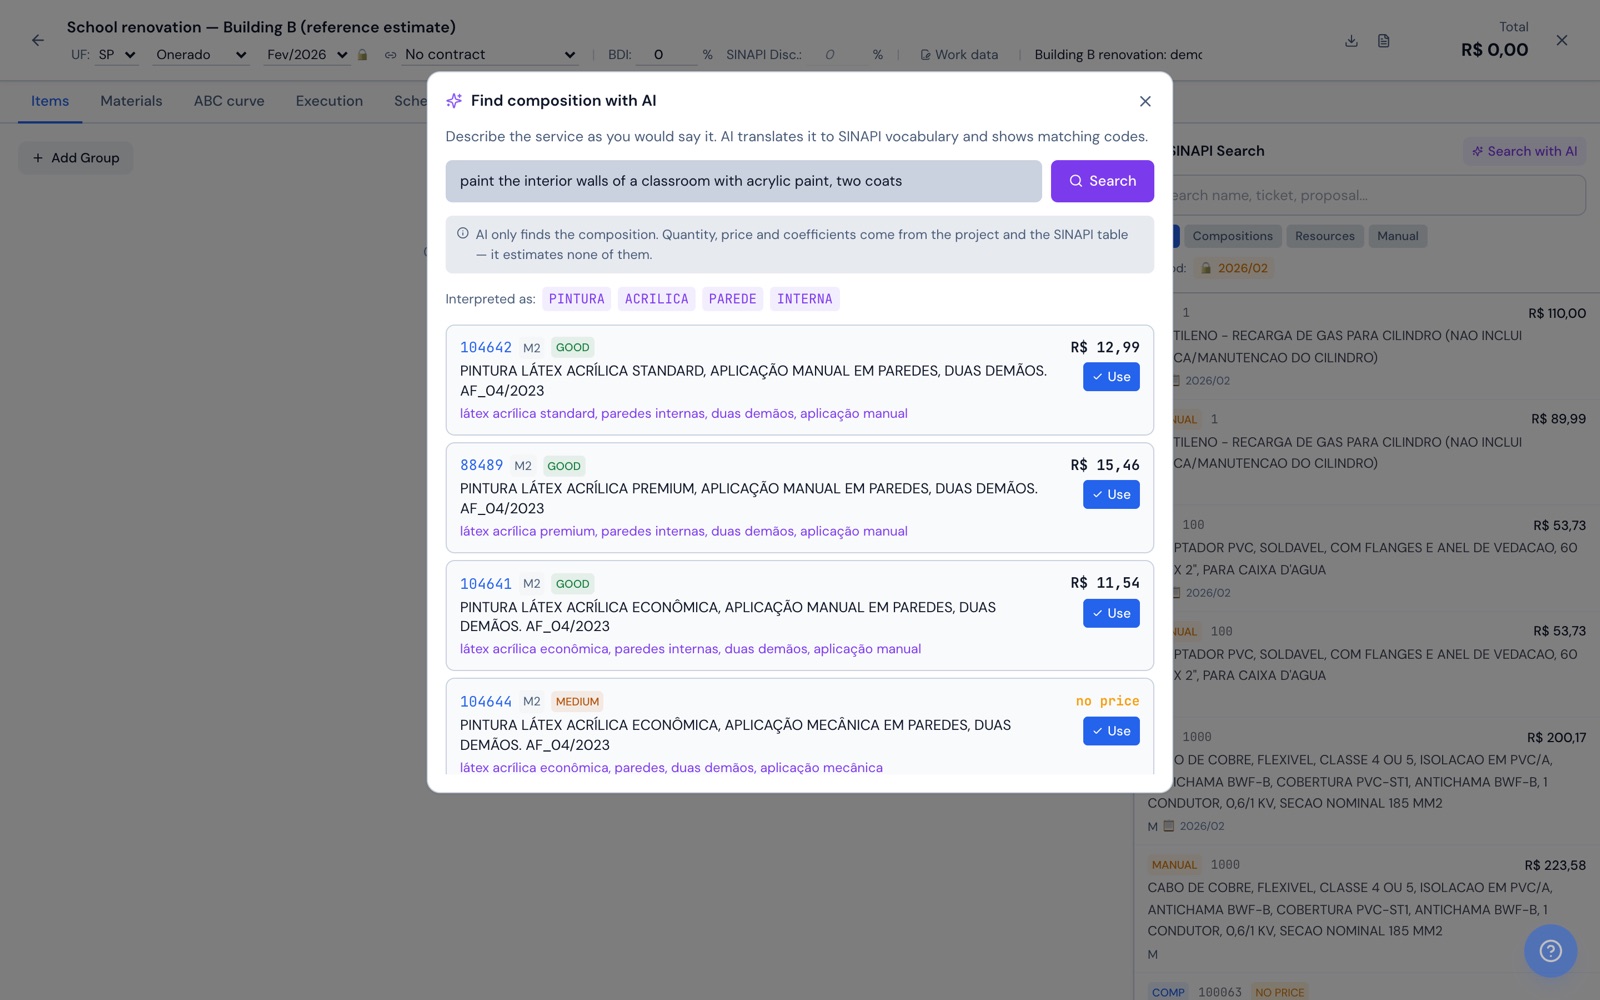
Task: Click the Building B renovation description field
Action: [1118, 55]
